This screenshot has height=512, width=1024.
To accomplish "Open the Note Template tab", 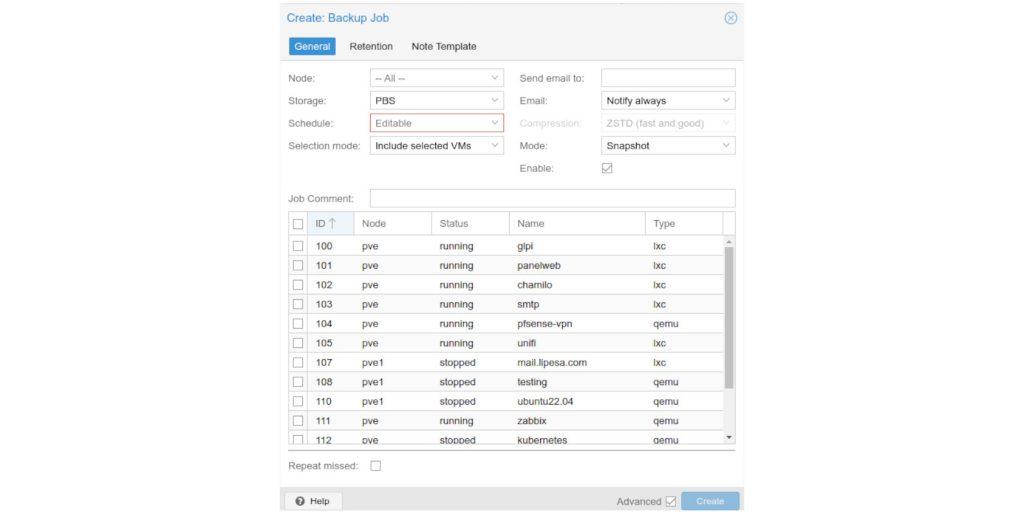I will 444,46.
